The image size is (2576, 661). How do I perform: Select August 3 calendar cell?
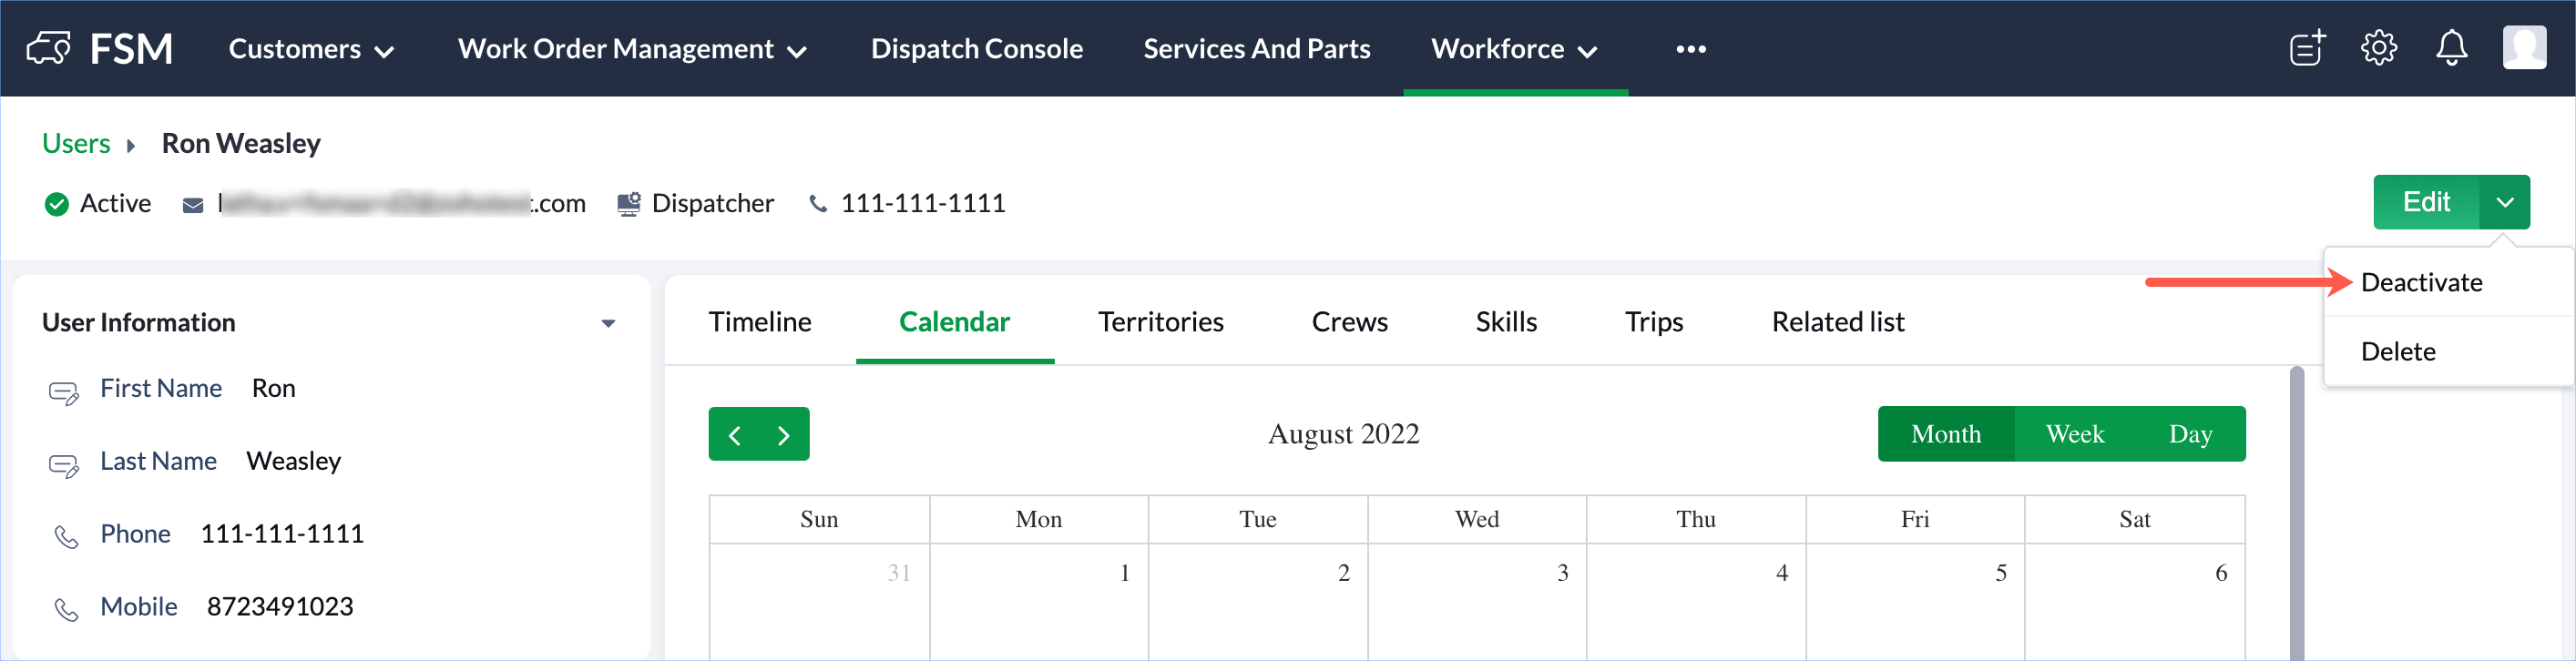click(x=1477, y=602)
